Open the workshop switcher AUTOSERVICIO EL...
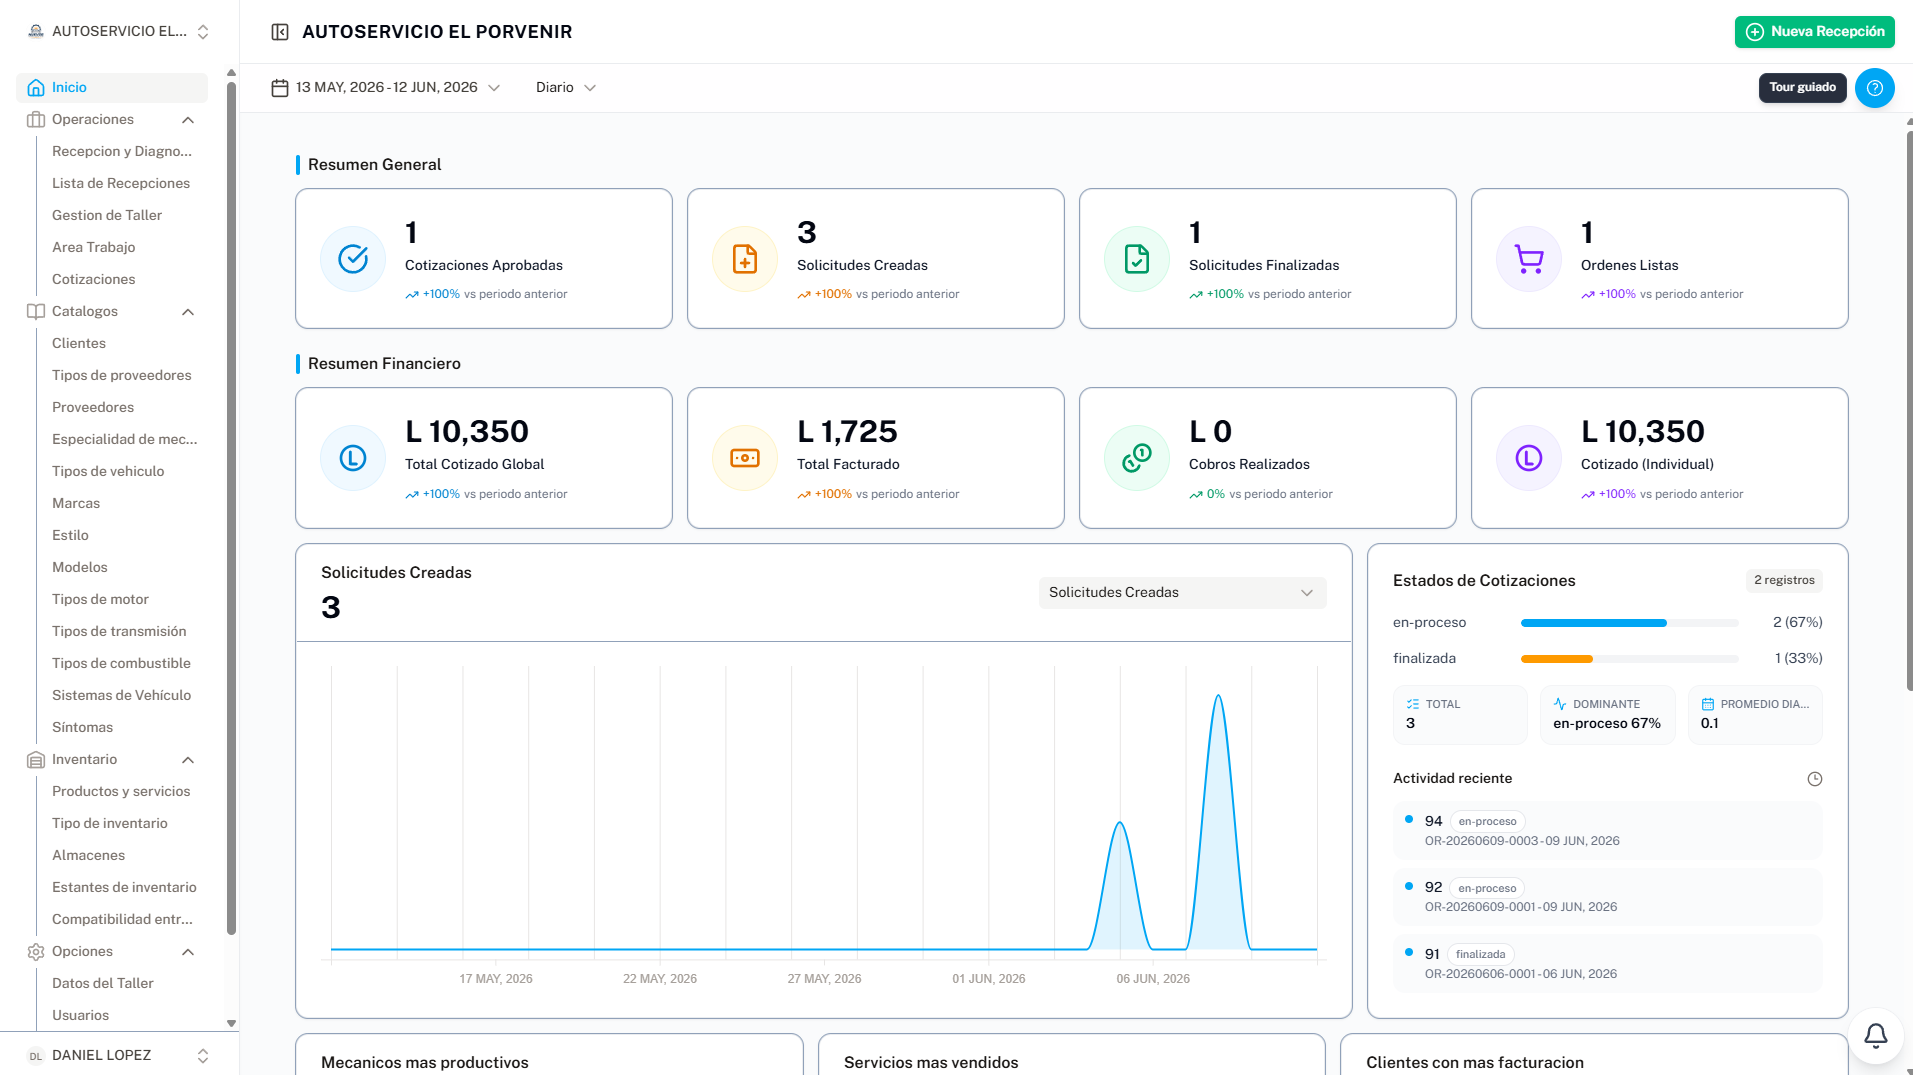 (x=119, y=32)
